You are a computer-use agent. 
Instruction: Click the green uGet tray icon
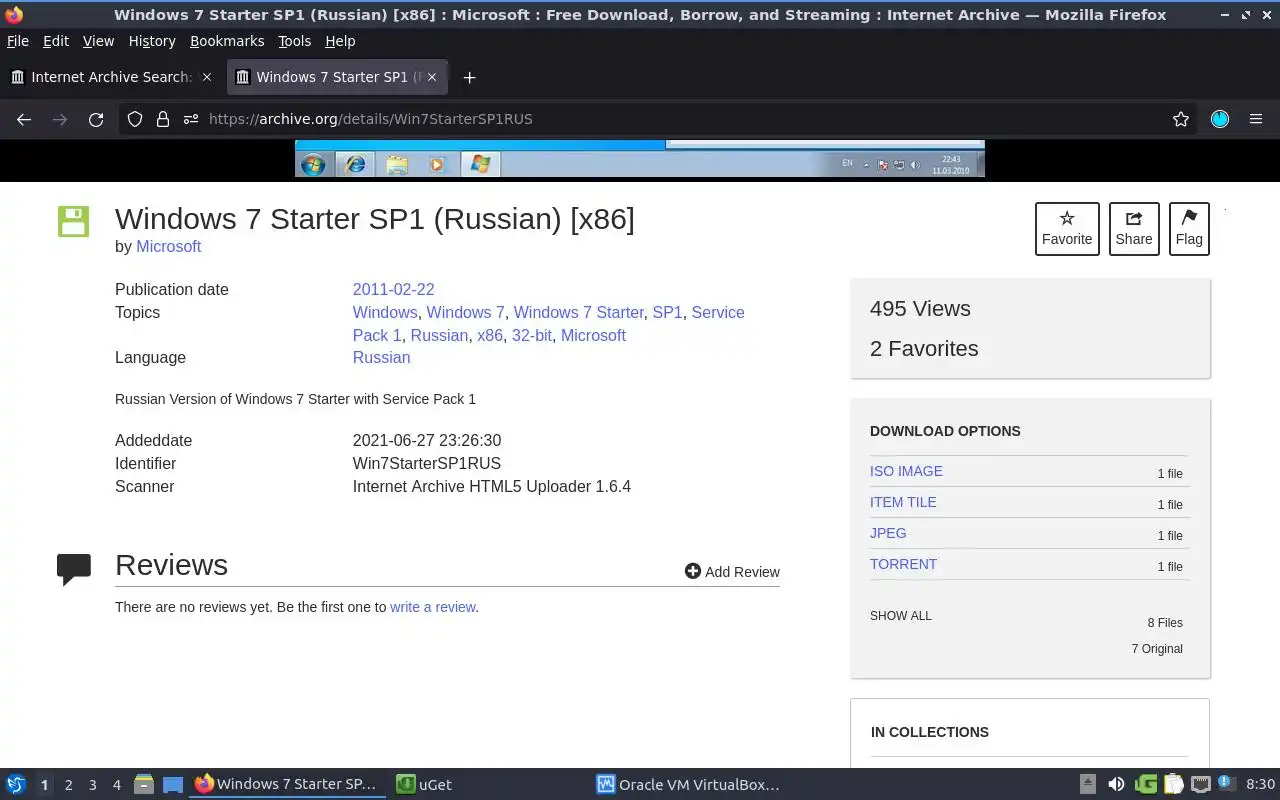click(1146, 784)
